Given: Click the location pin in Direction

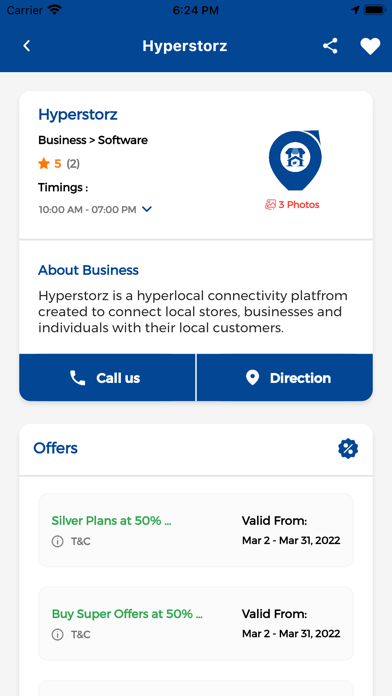Looking at the screenshot, I should (x=252, y=378).
